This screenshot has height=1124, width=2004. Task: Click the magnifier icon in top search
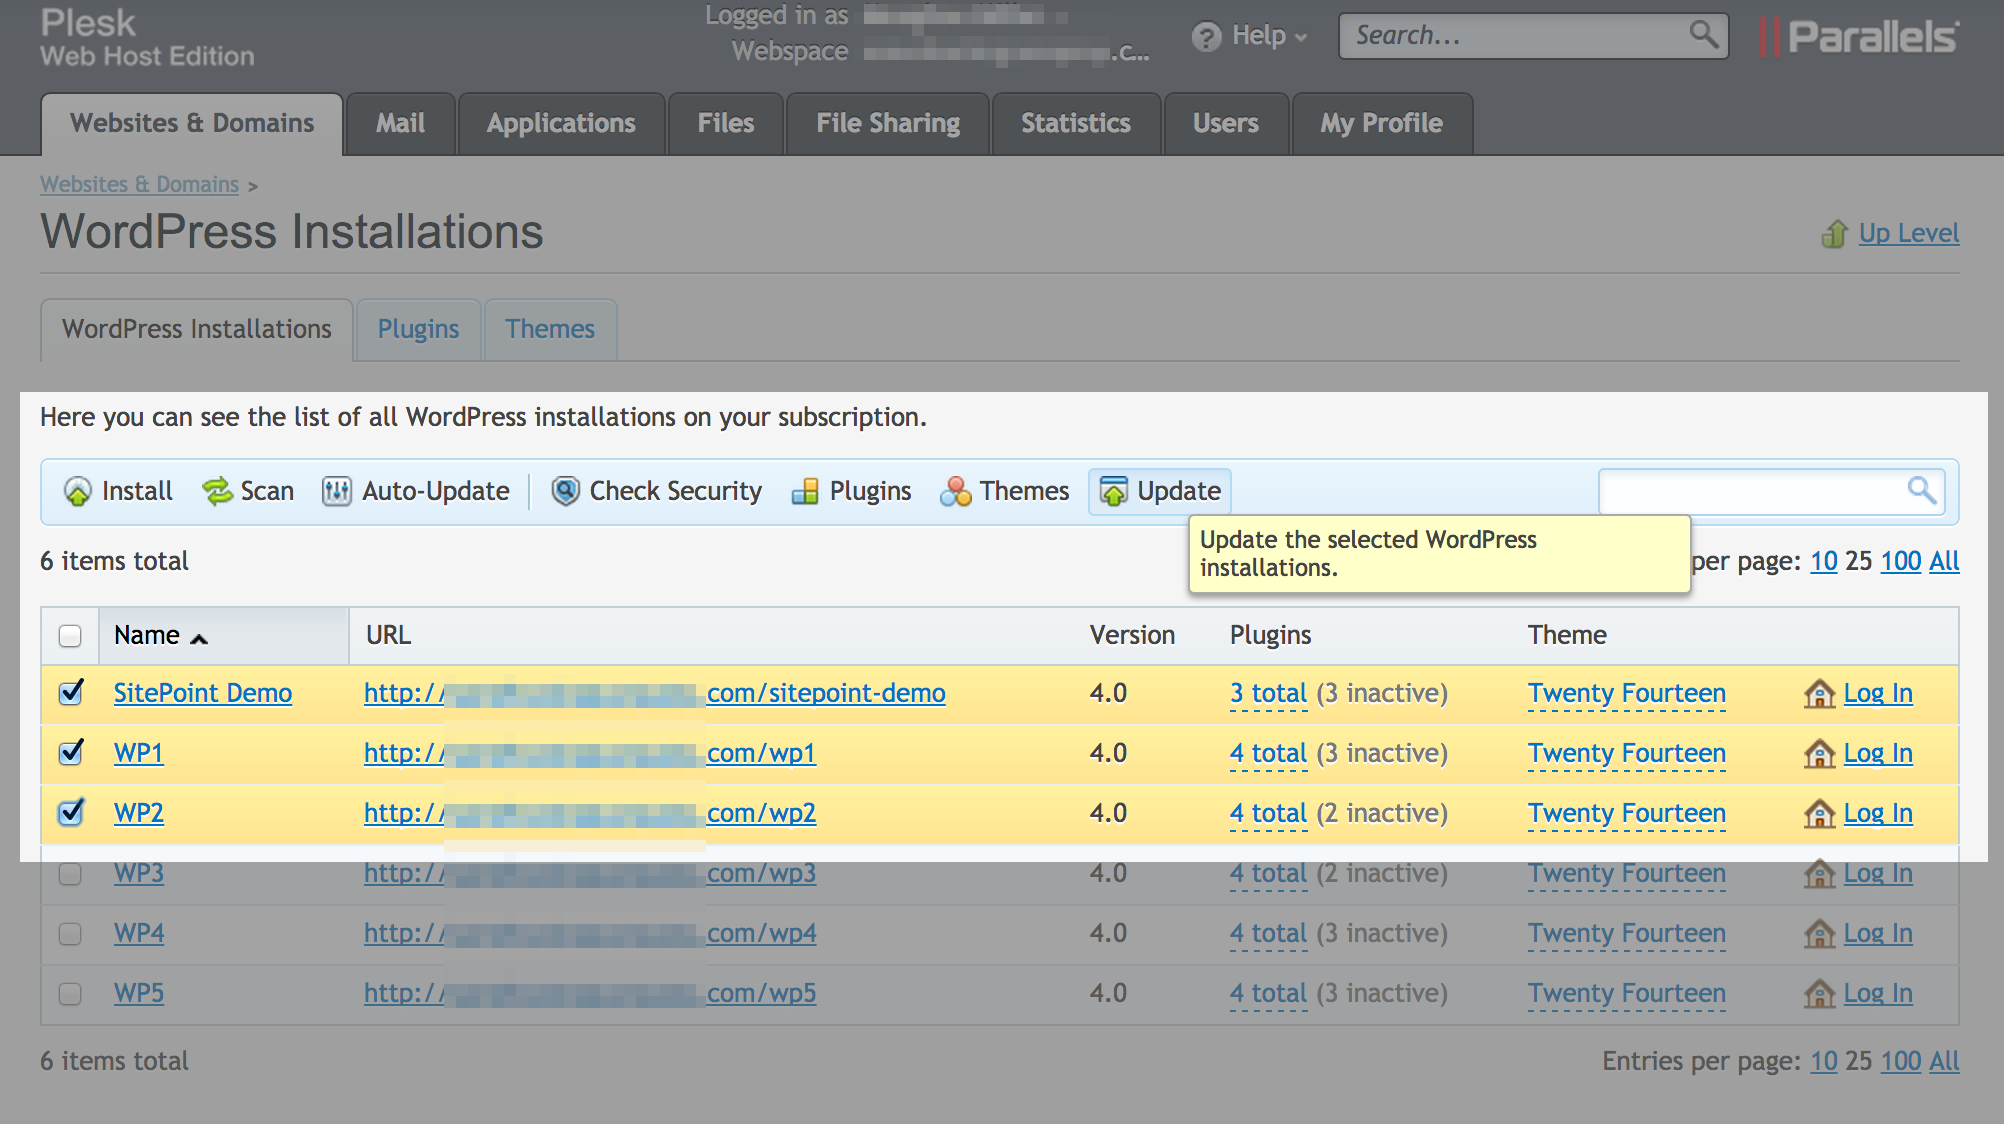pyautogui.click(x=1704, y=35)
